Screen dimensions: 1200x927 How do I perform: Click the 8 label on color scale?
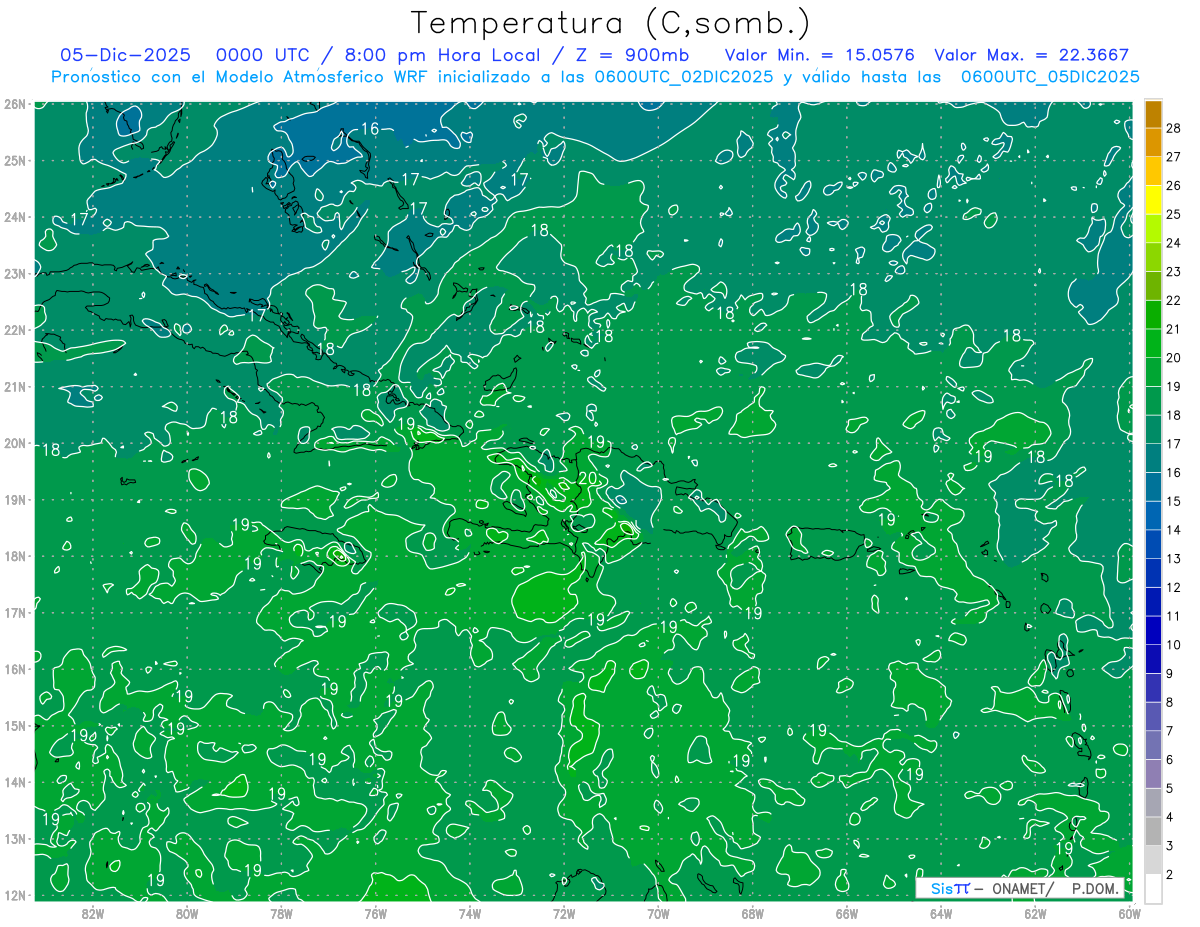[1170, 702]
